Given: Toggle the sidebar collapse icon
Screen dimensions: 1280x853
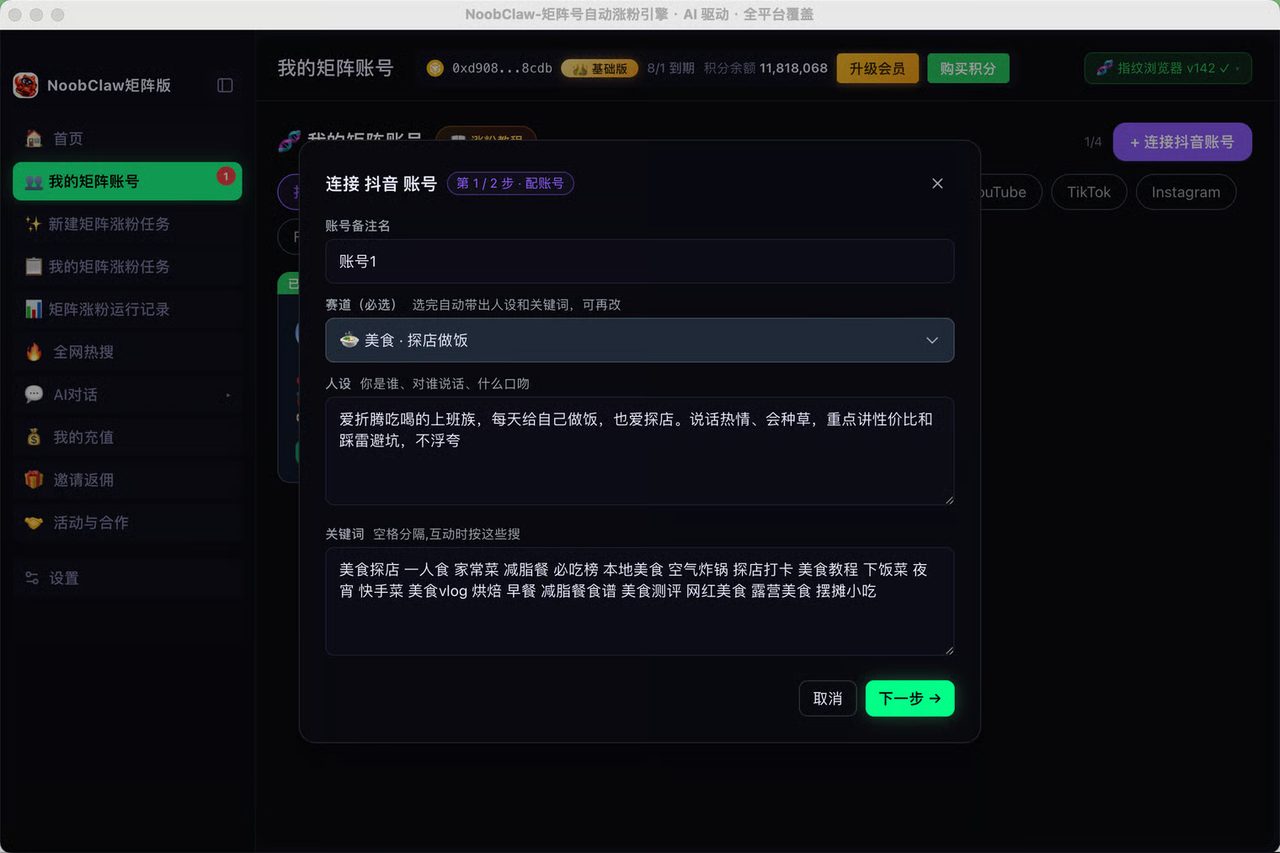Looking at the screenshot, I should [x=225, y=85].
